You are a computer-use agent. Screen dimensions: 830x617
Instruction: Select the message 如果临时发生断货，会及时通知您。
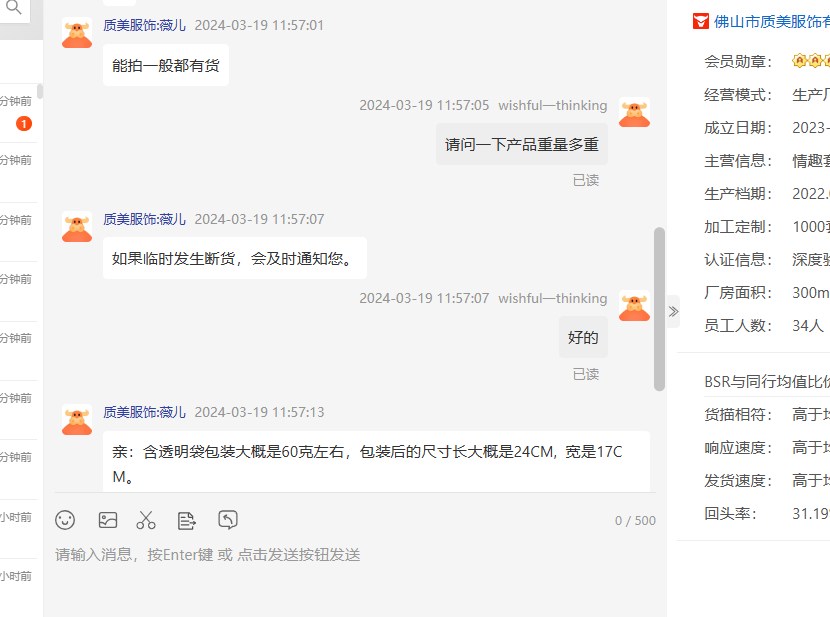234,258
